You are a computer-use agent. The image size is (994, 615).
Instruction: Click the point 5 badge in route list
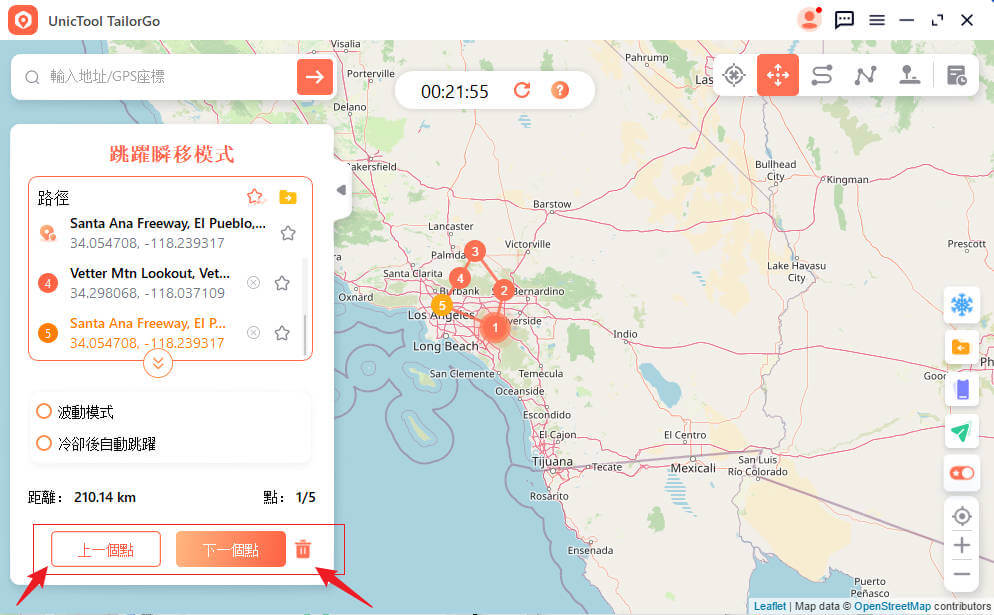(x=48, y=333)
